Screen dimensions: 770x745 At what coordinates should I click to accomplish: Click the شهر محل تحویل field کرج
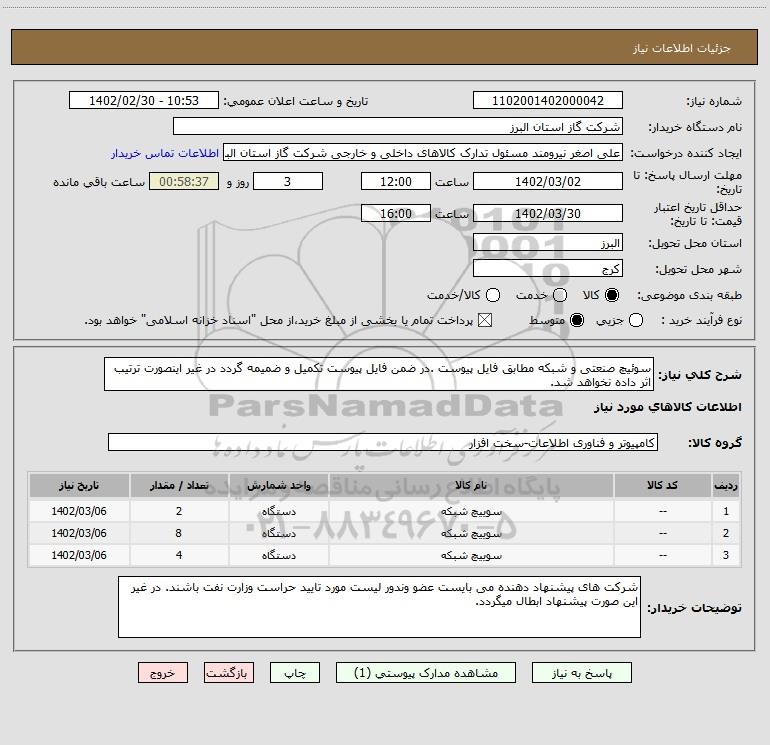pos(548,269)
